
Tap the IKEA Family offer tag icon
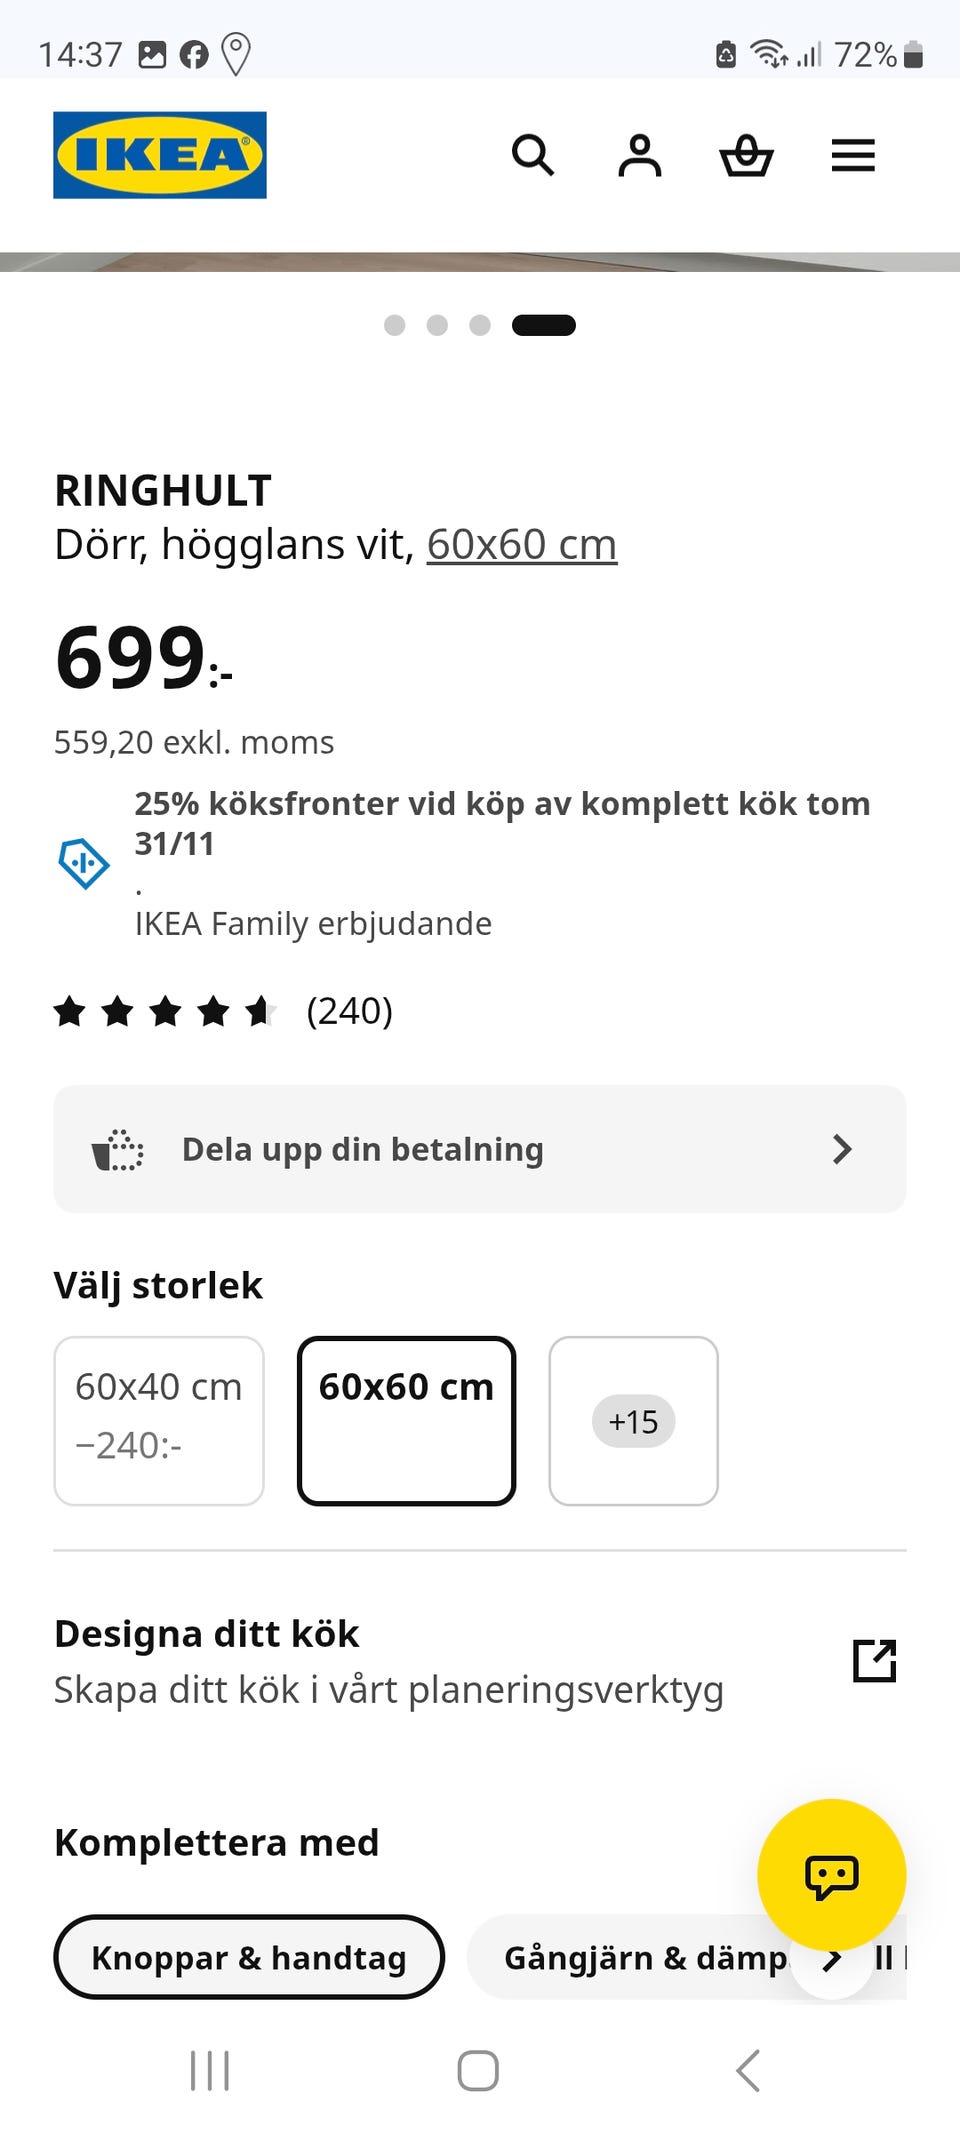(x=84, y=863)
